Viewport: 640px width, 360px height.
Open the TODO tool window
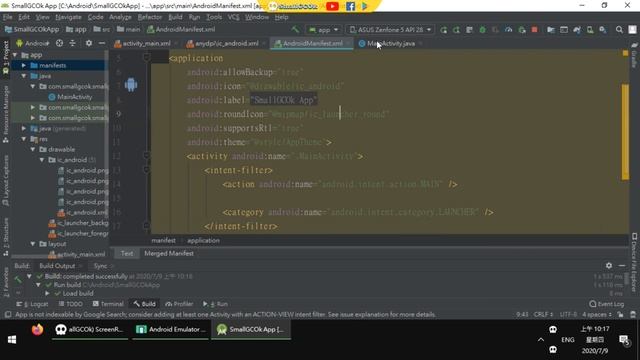pyautogui.click(x=70, y=304)
